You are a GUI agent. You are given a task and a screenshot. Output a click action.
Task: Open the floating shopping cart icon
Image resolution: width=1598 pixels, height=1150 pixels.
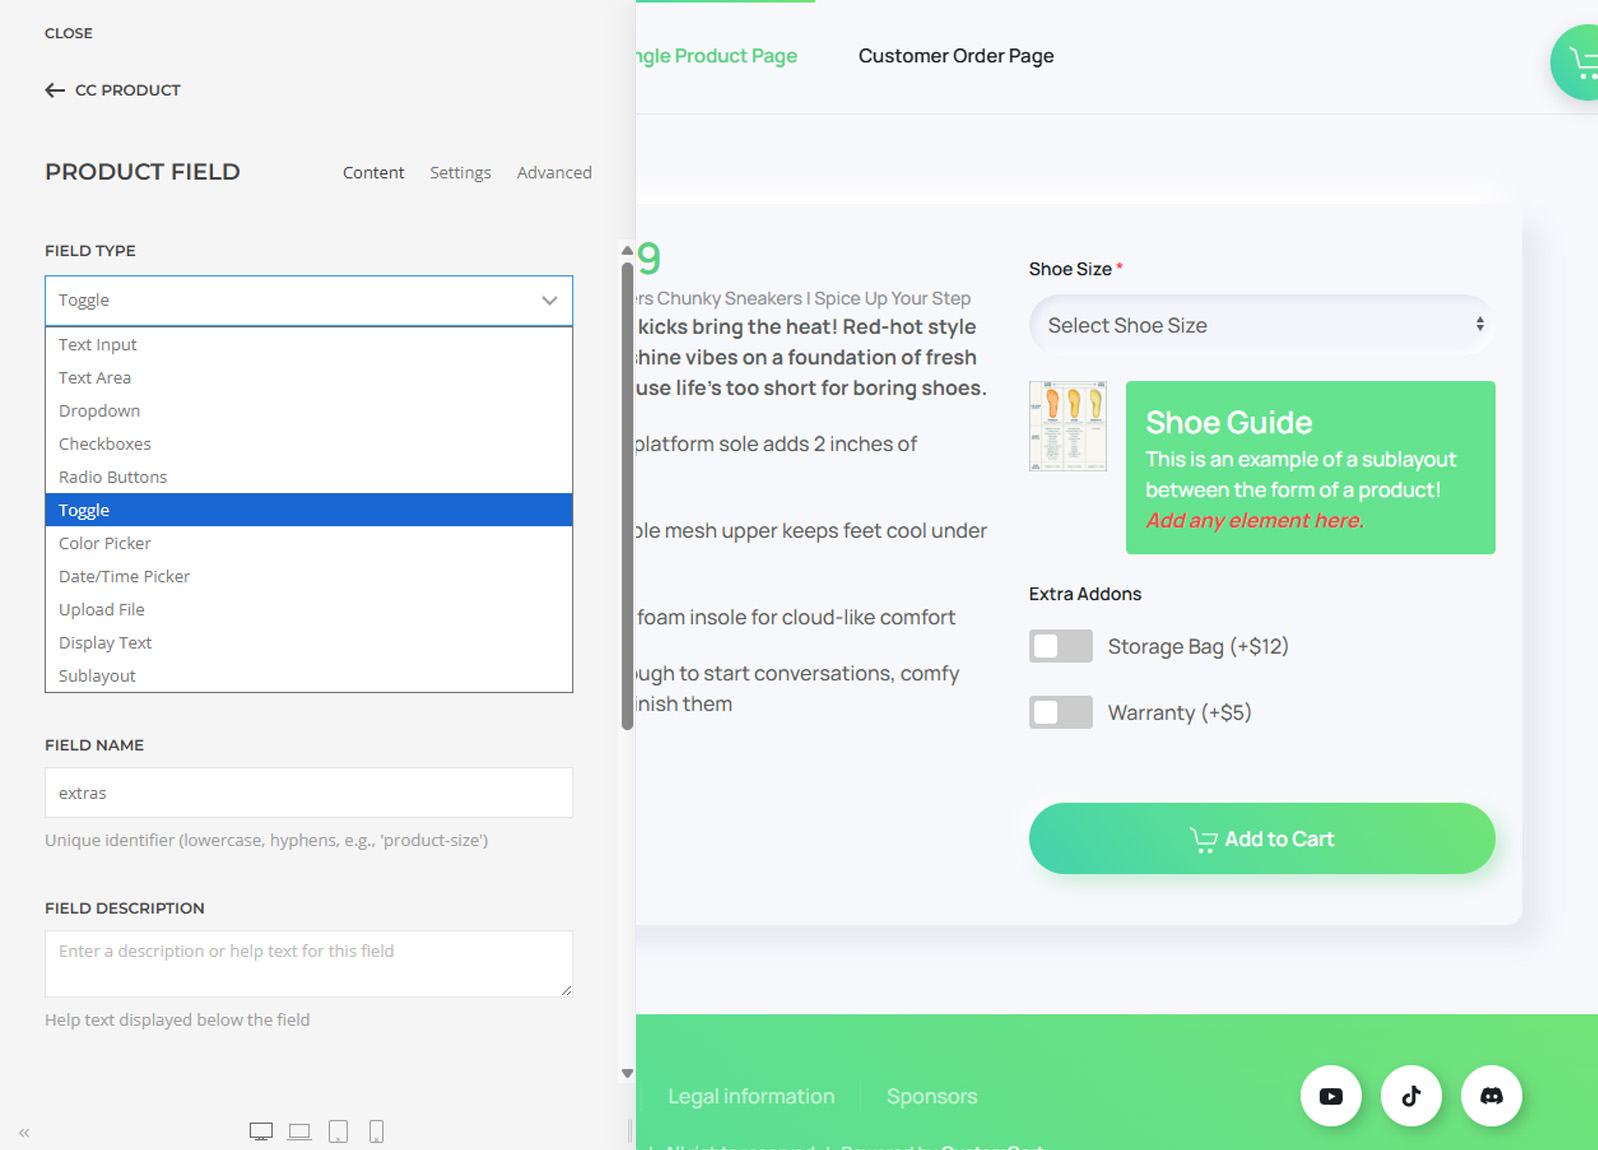[1580, 63]
